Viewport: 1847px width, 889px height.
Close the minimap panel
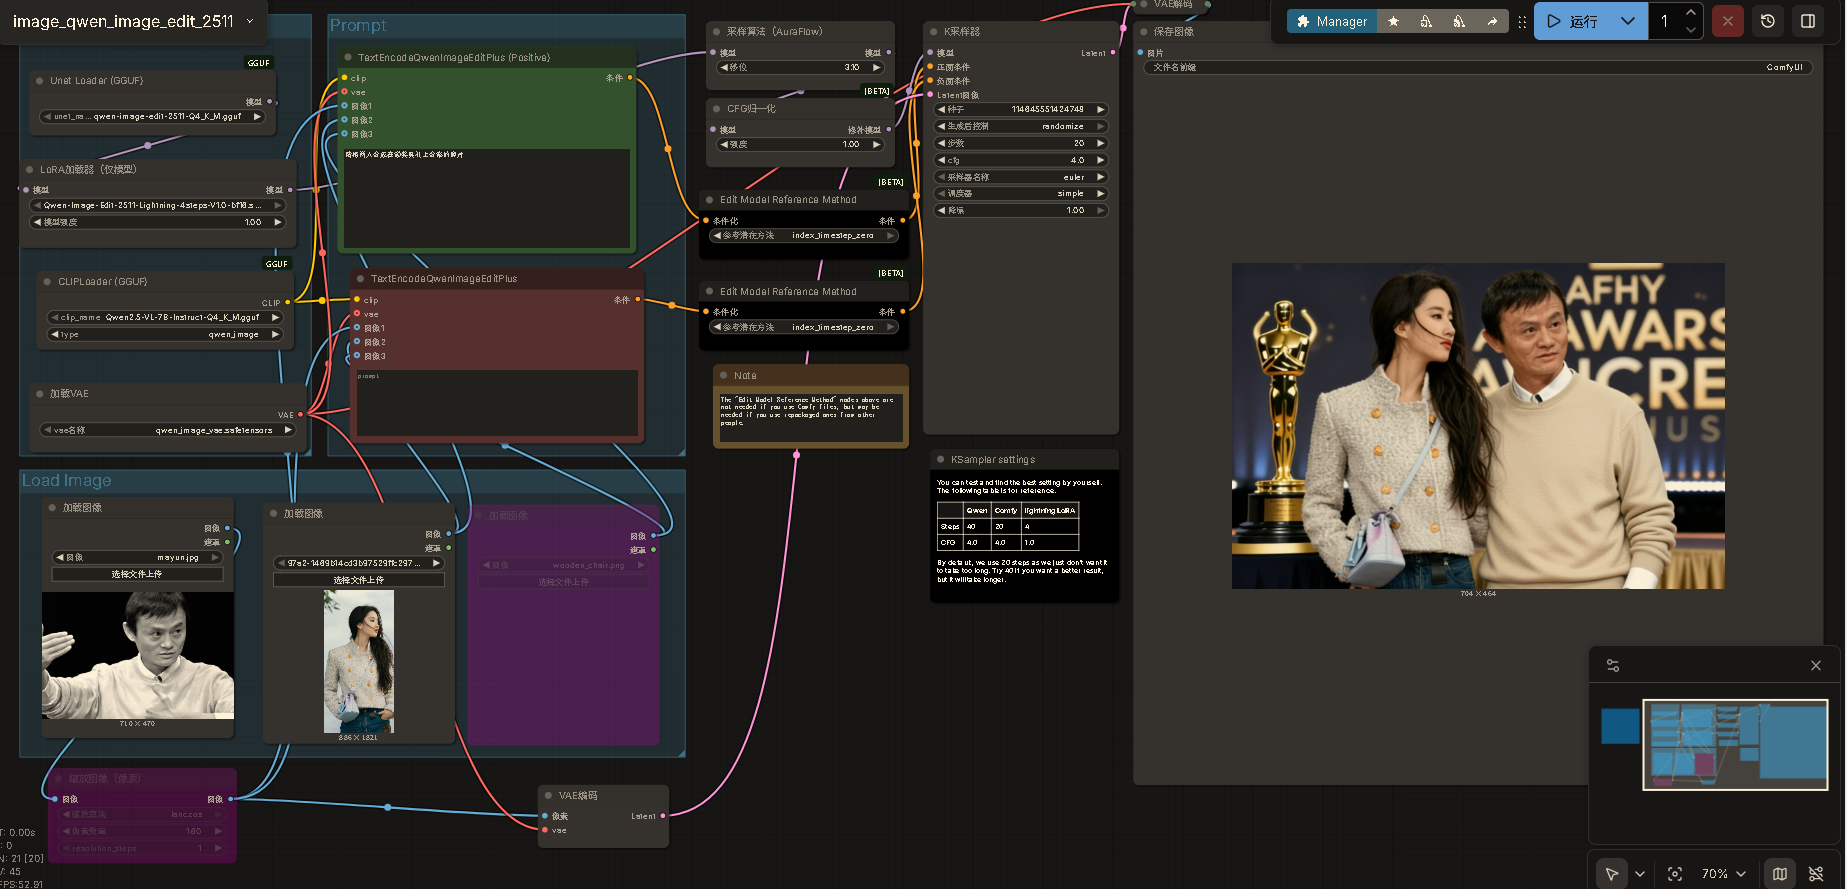1816,665
